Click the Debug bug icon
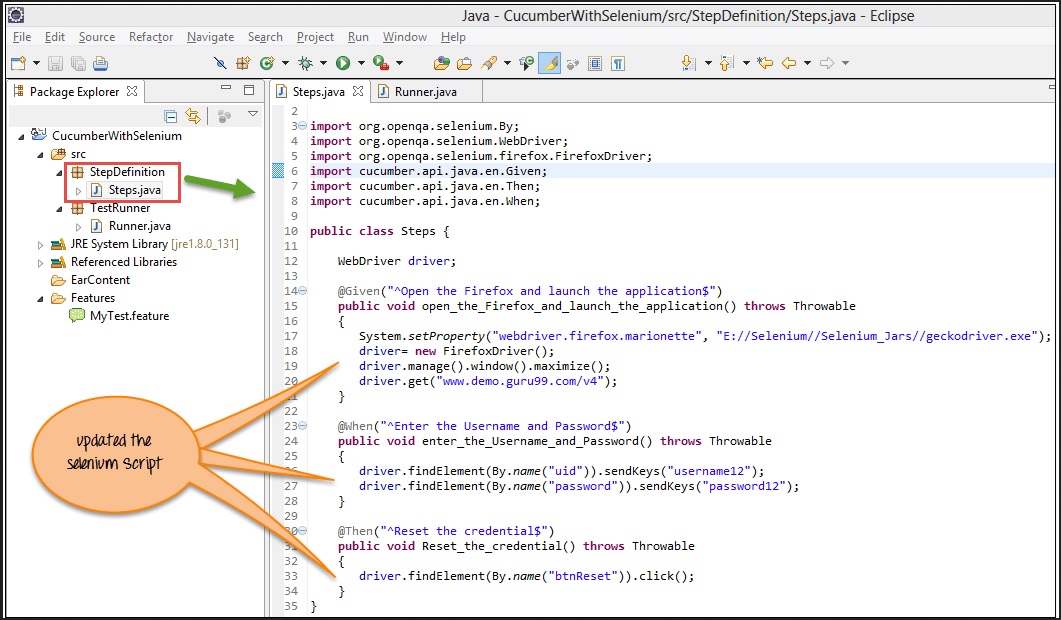This screenshot has width=1061, height=620. point(305,64)
